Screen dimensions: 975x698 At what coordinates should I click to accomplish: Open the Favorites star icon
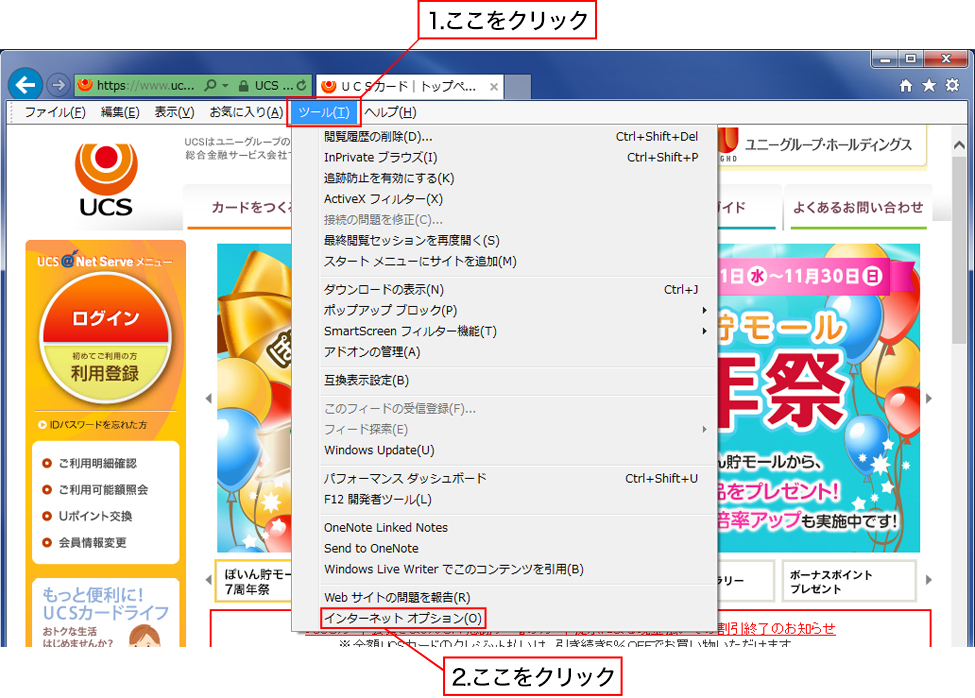(x=929, y=85)
